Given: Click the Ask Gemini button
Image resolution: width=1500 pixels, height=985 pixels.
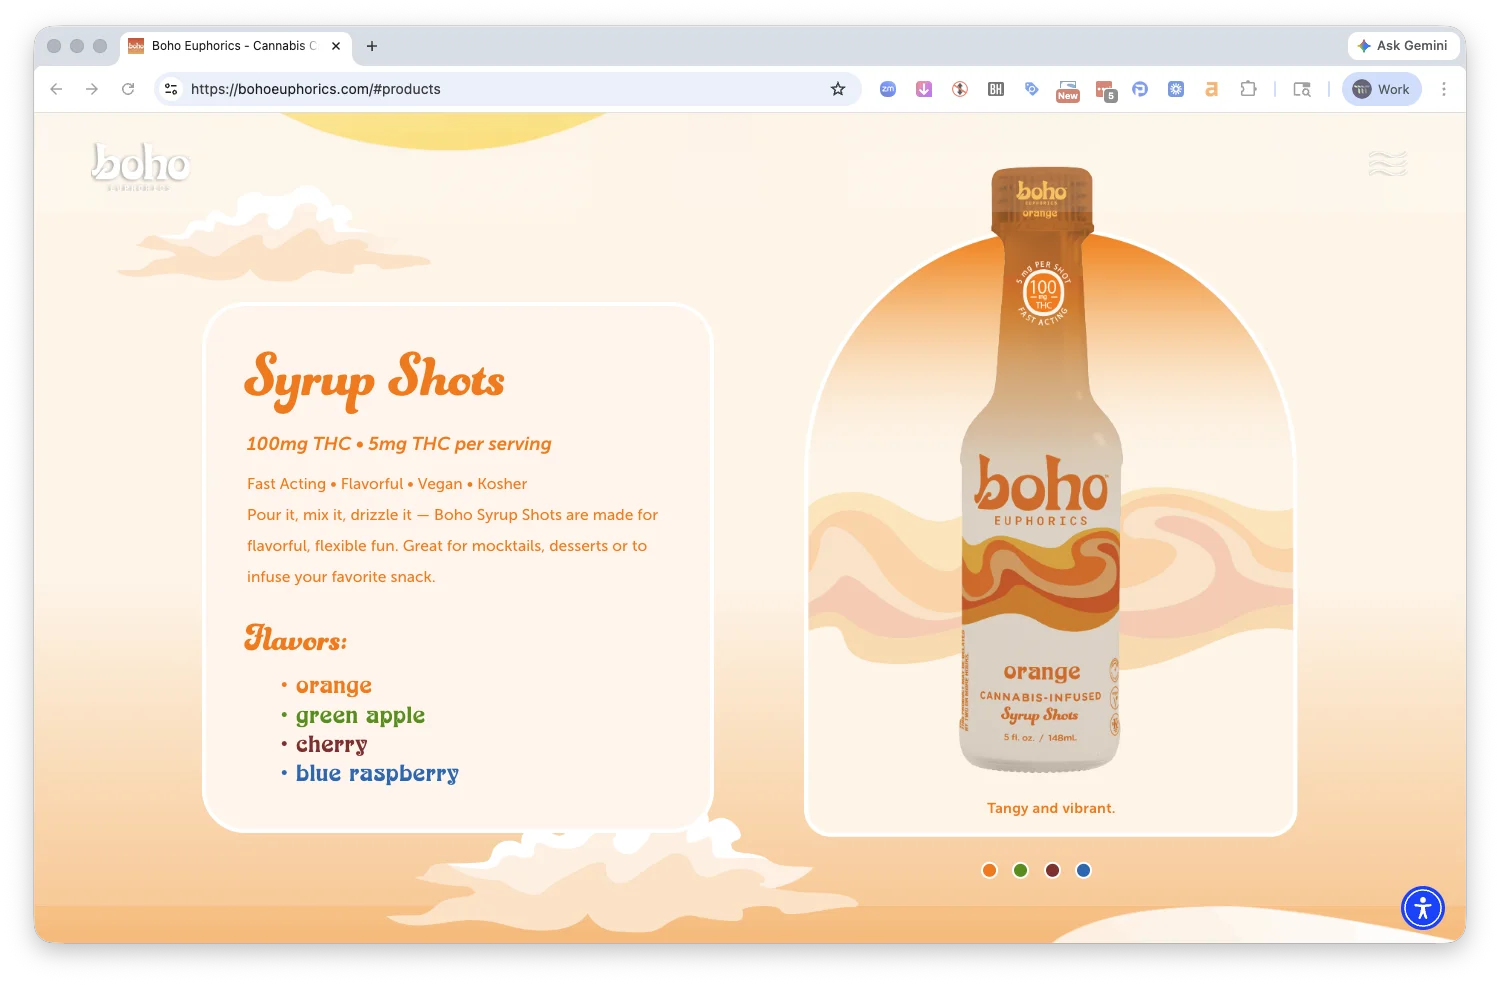Looking at the screenshot, I should (1401, 46).
